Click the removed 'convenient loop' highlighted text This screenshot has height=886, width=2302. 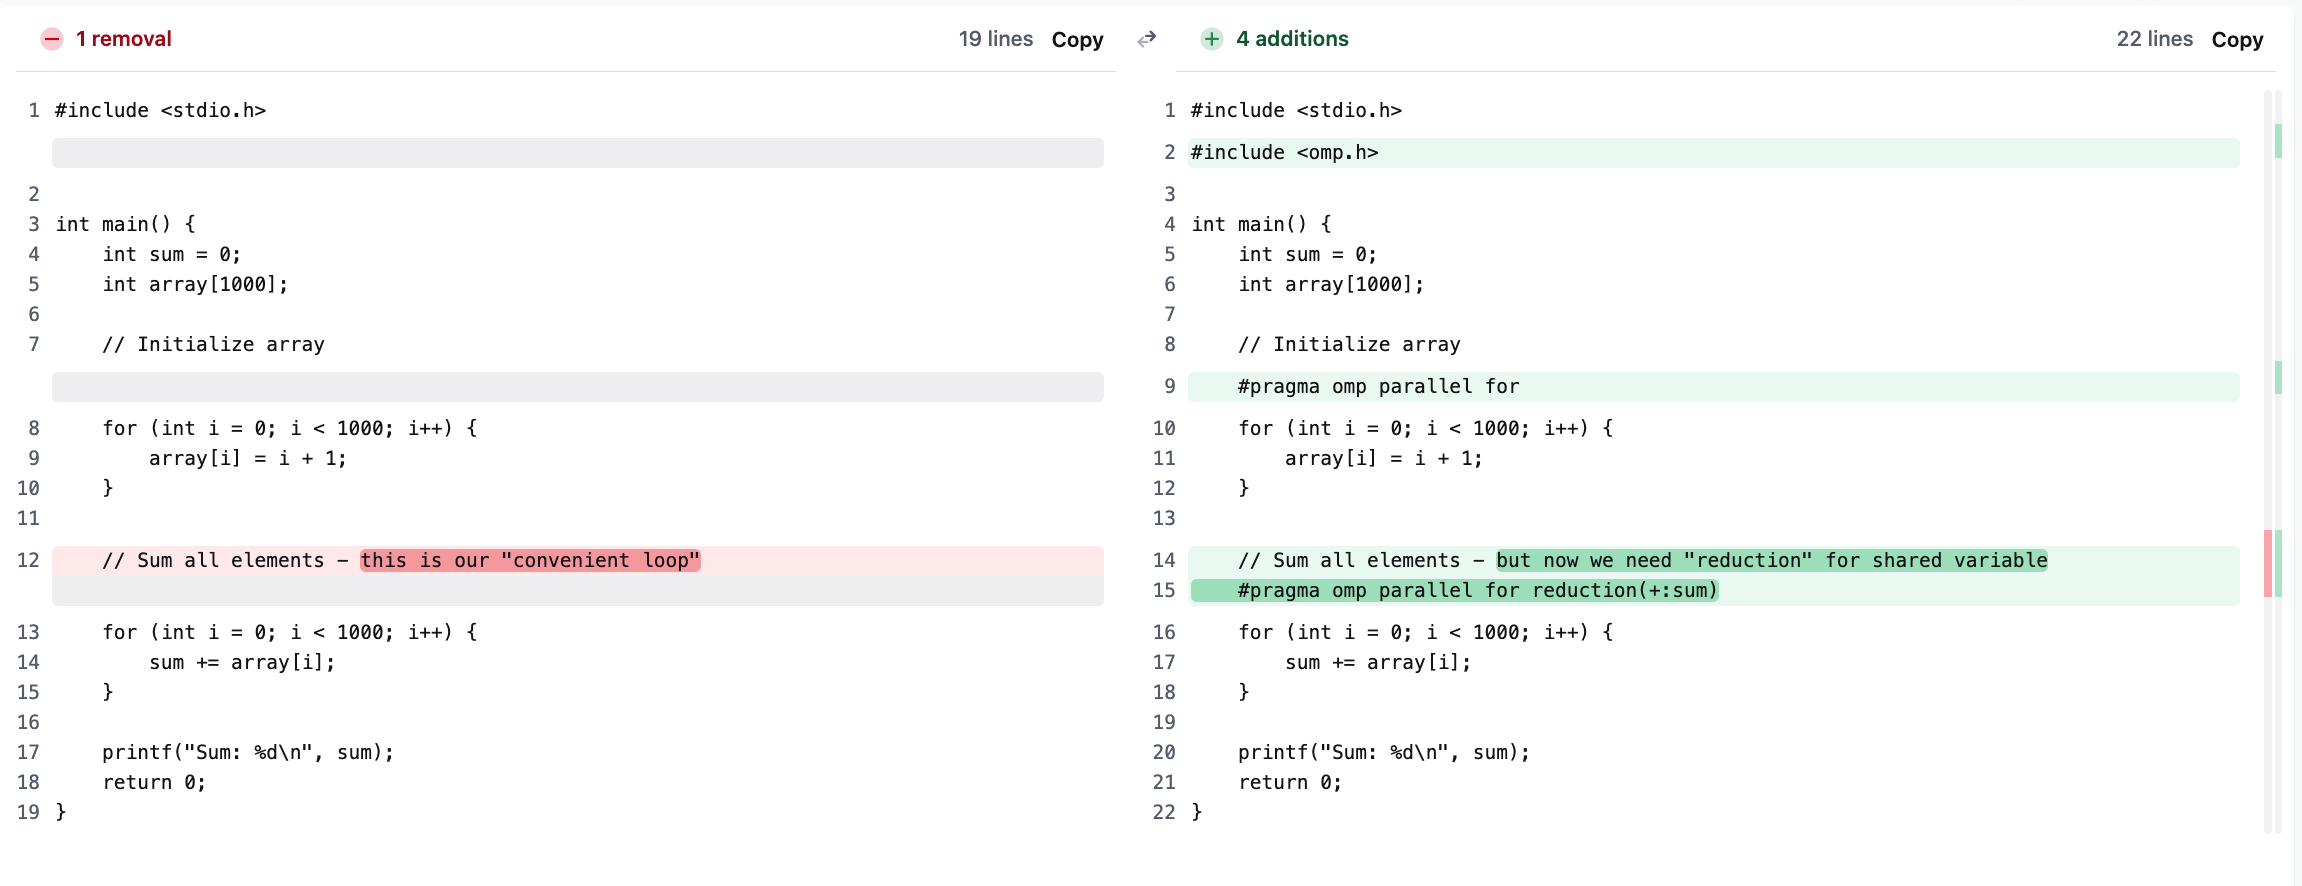point(530,560)
